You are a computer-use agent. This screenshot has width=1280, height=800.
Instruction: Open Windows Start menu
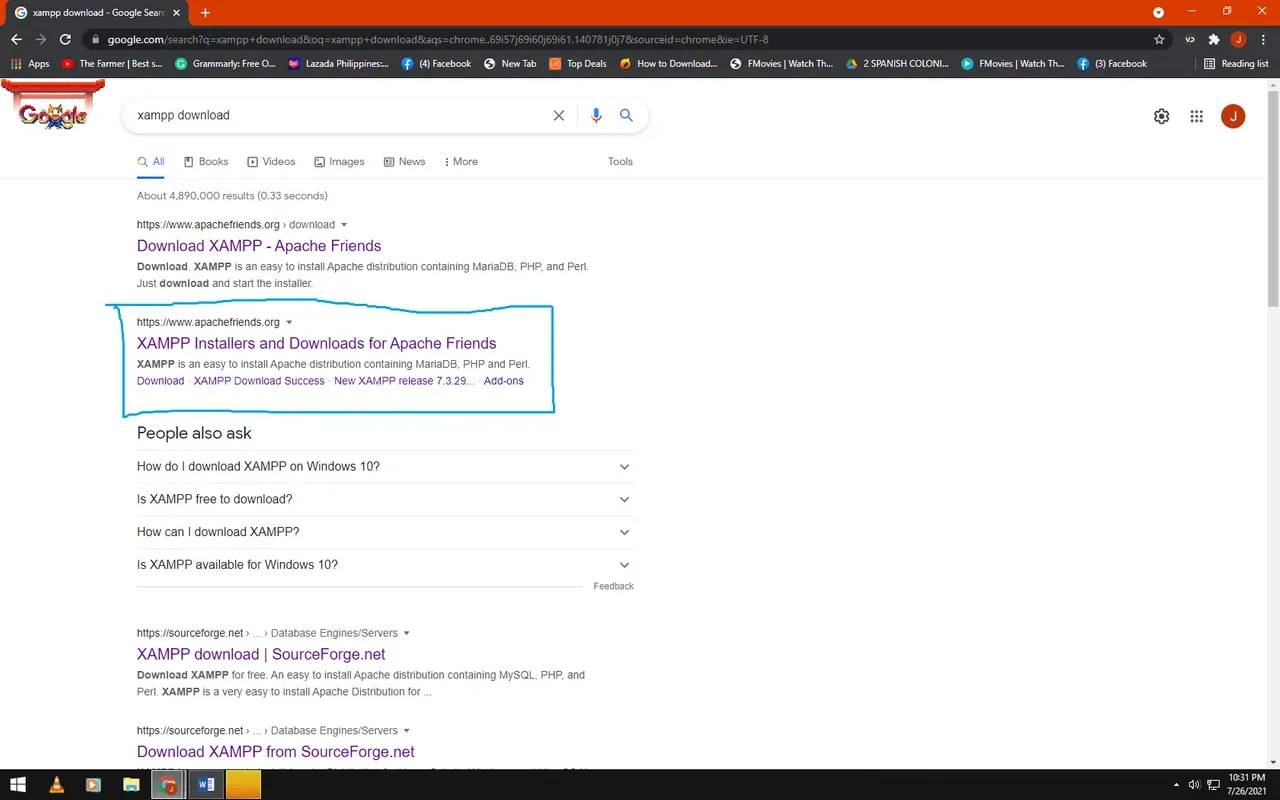click(18, 785)
